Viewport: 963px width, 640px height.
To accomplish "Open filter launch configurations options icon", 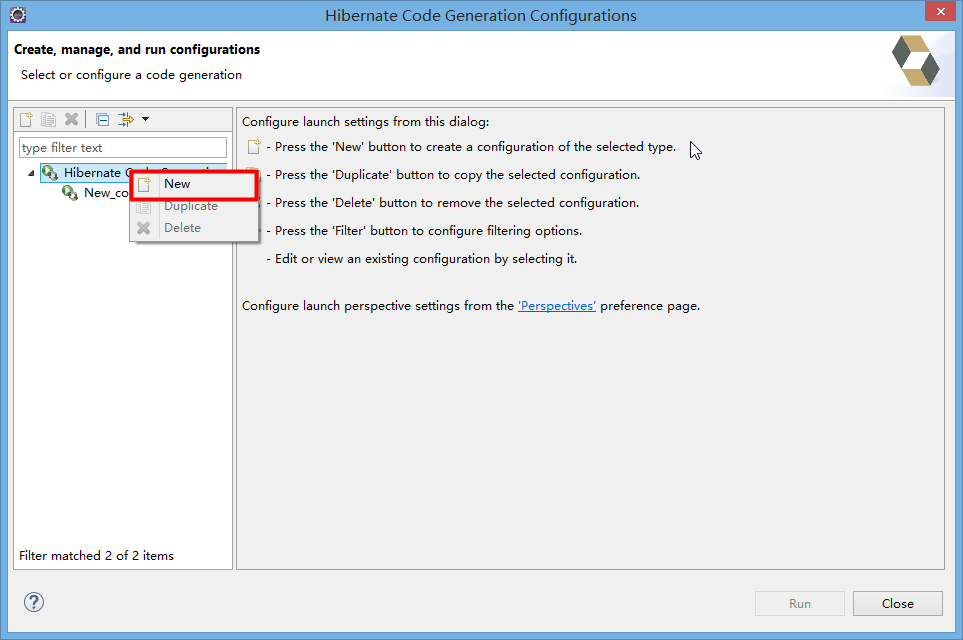I will (x=126, y=118).
